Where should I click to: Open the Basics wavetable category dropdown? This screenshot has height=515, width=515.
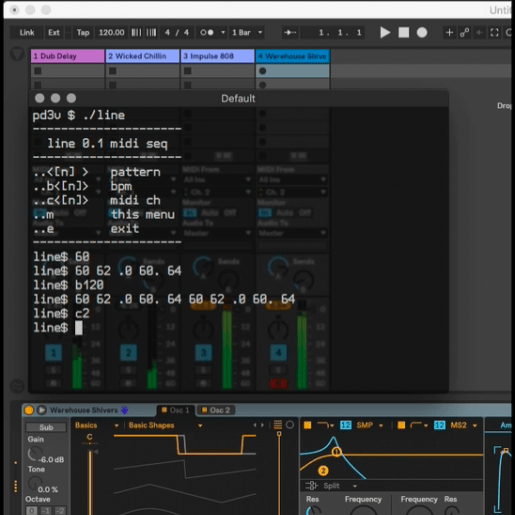97,425
